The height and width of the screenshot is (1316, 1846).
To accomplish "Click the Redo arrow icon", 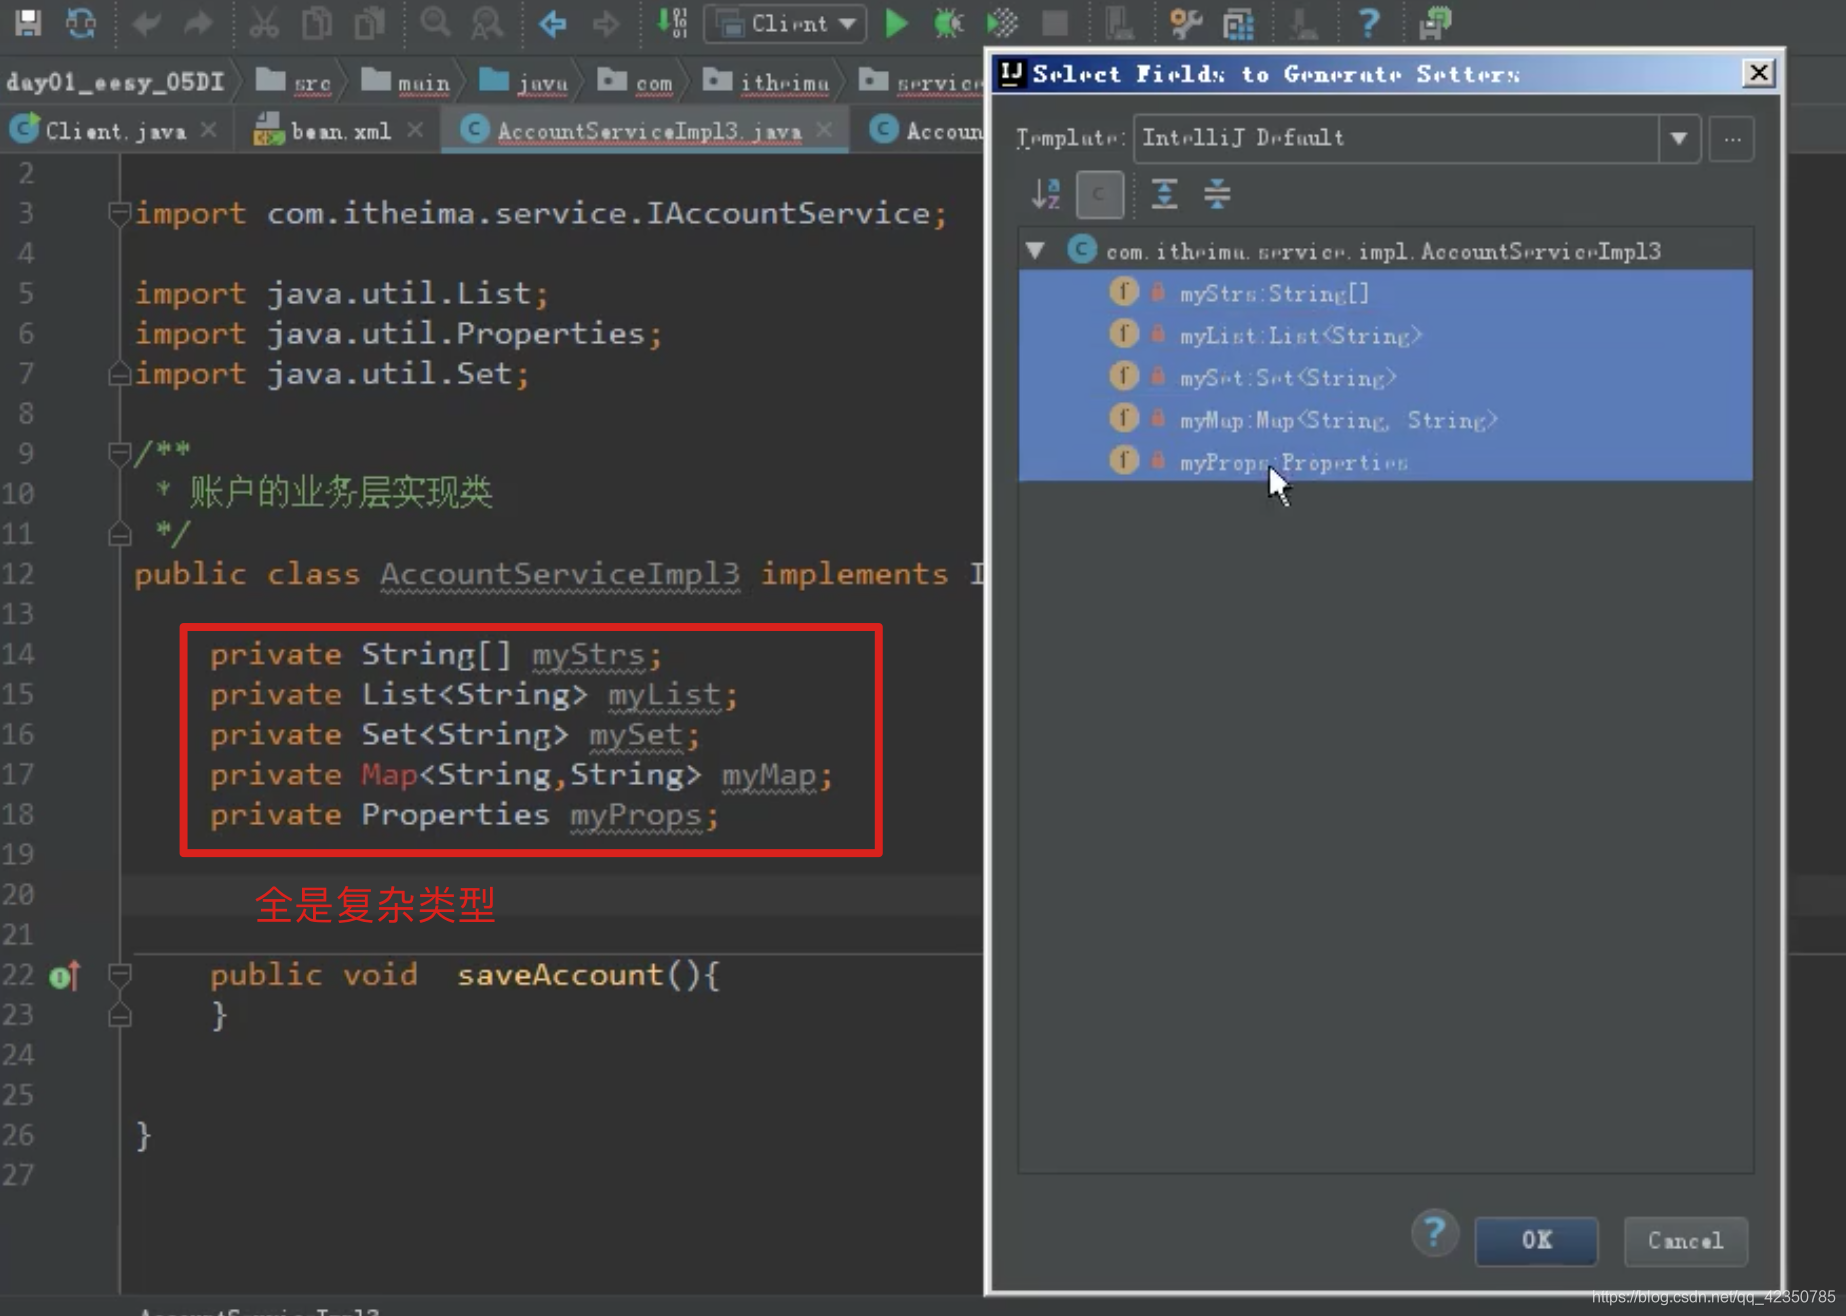I will tap(199, 23).
